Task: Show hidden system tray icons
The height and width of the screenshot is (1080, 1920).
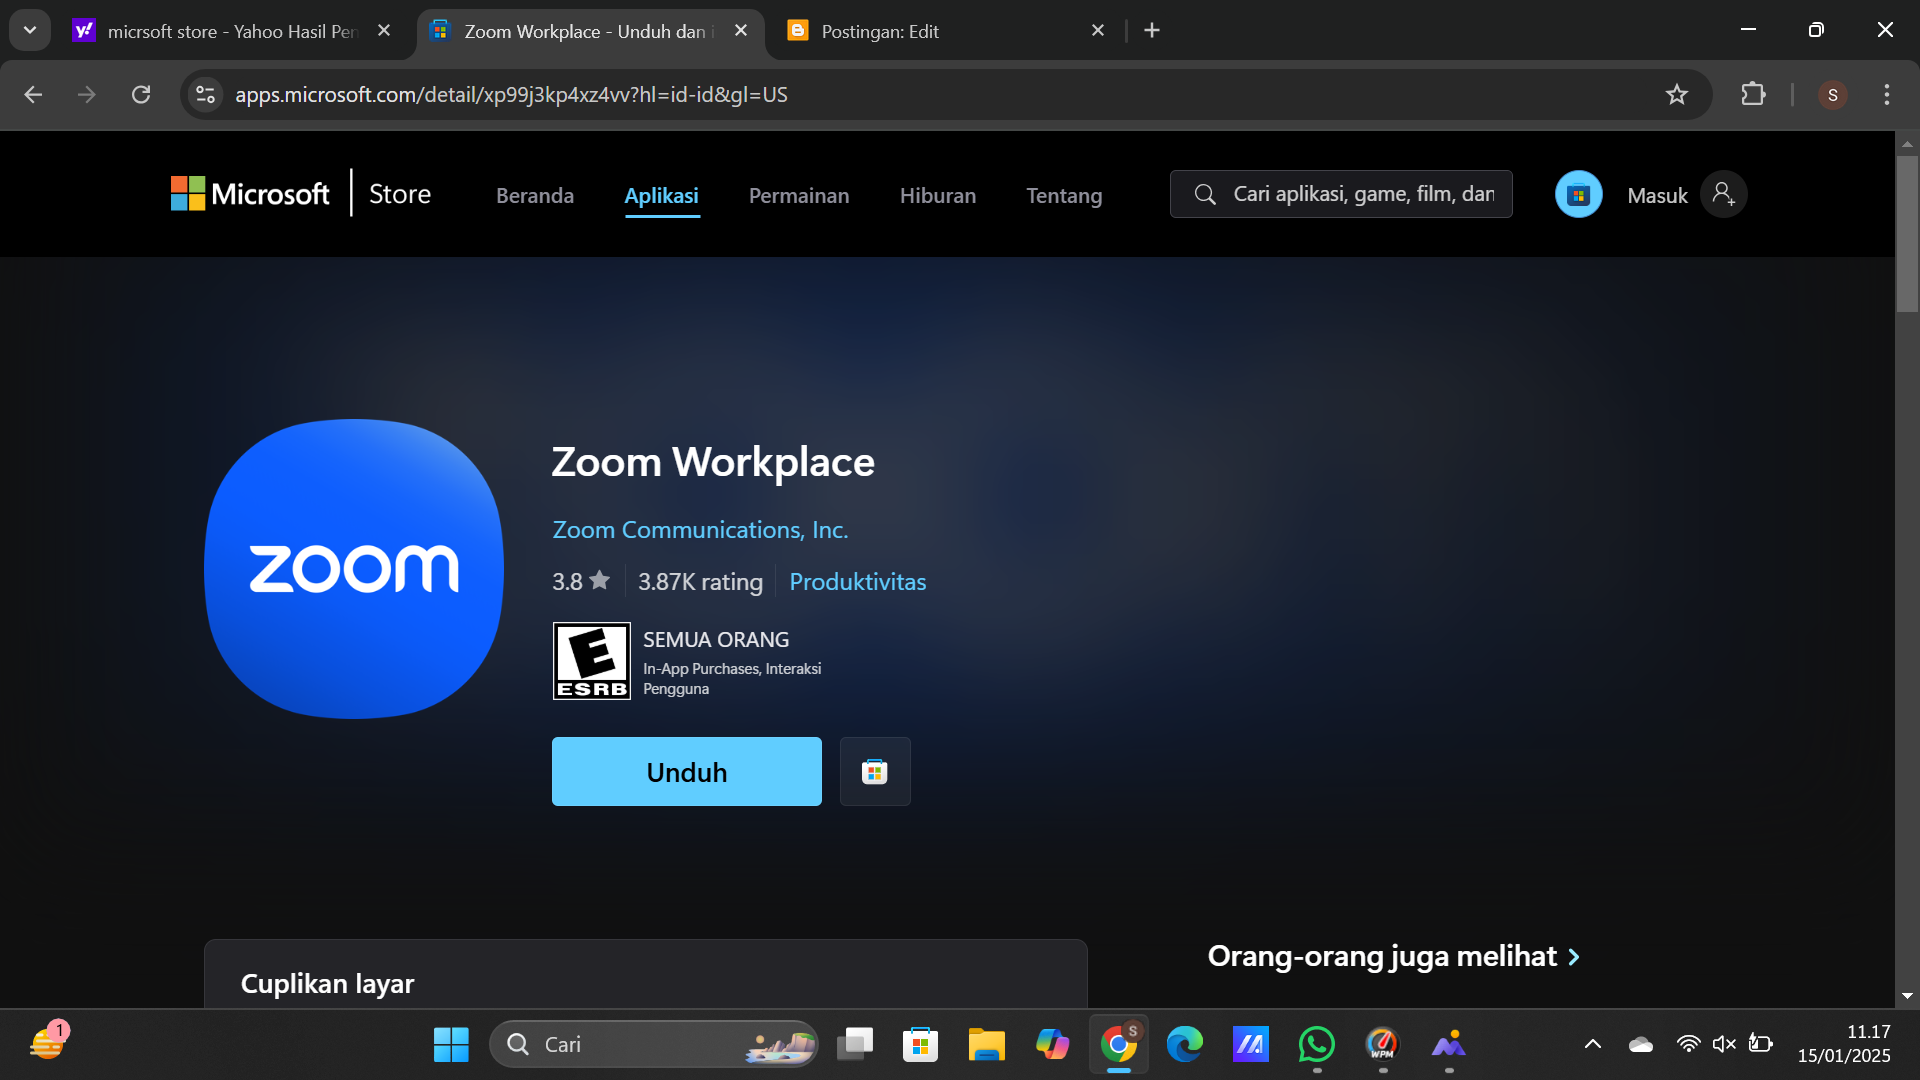Action: pos(1593,1044)
